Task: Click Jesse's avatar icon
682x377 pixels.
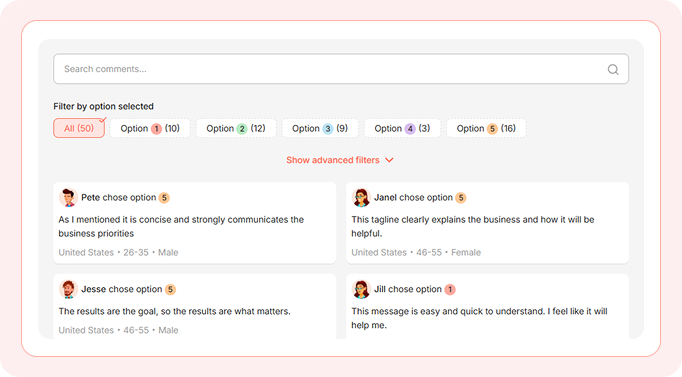Action: 68,289
